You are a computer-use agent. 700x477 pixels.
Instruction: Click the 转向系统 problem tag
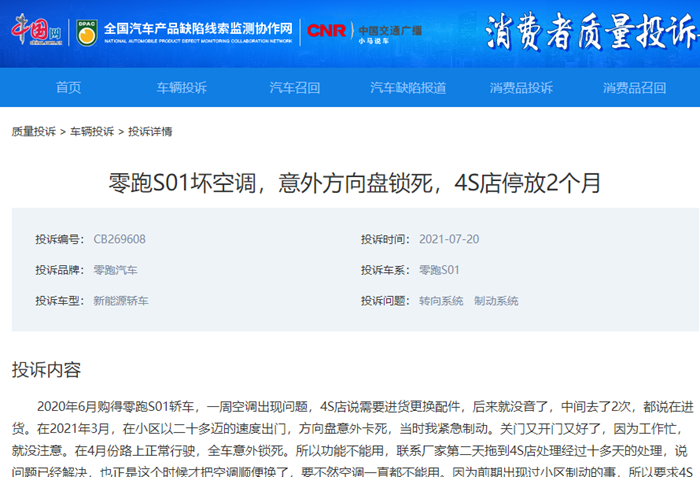coord(441,301)
